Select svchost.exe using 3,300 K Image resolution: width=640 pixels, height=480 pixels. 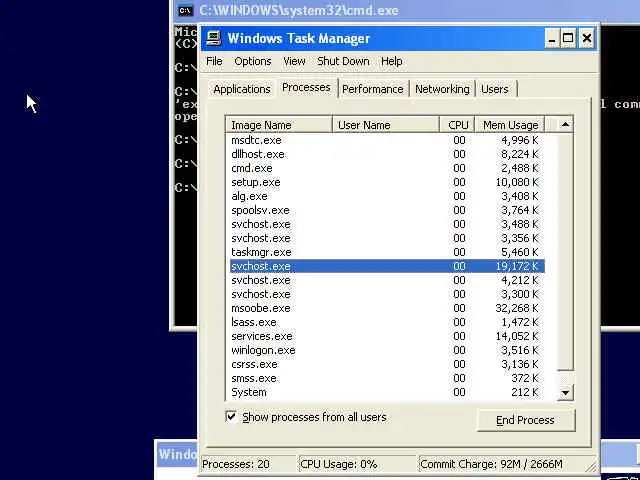[x=386, y=294]
